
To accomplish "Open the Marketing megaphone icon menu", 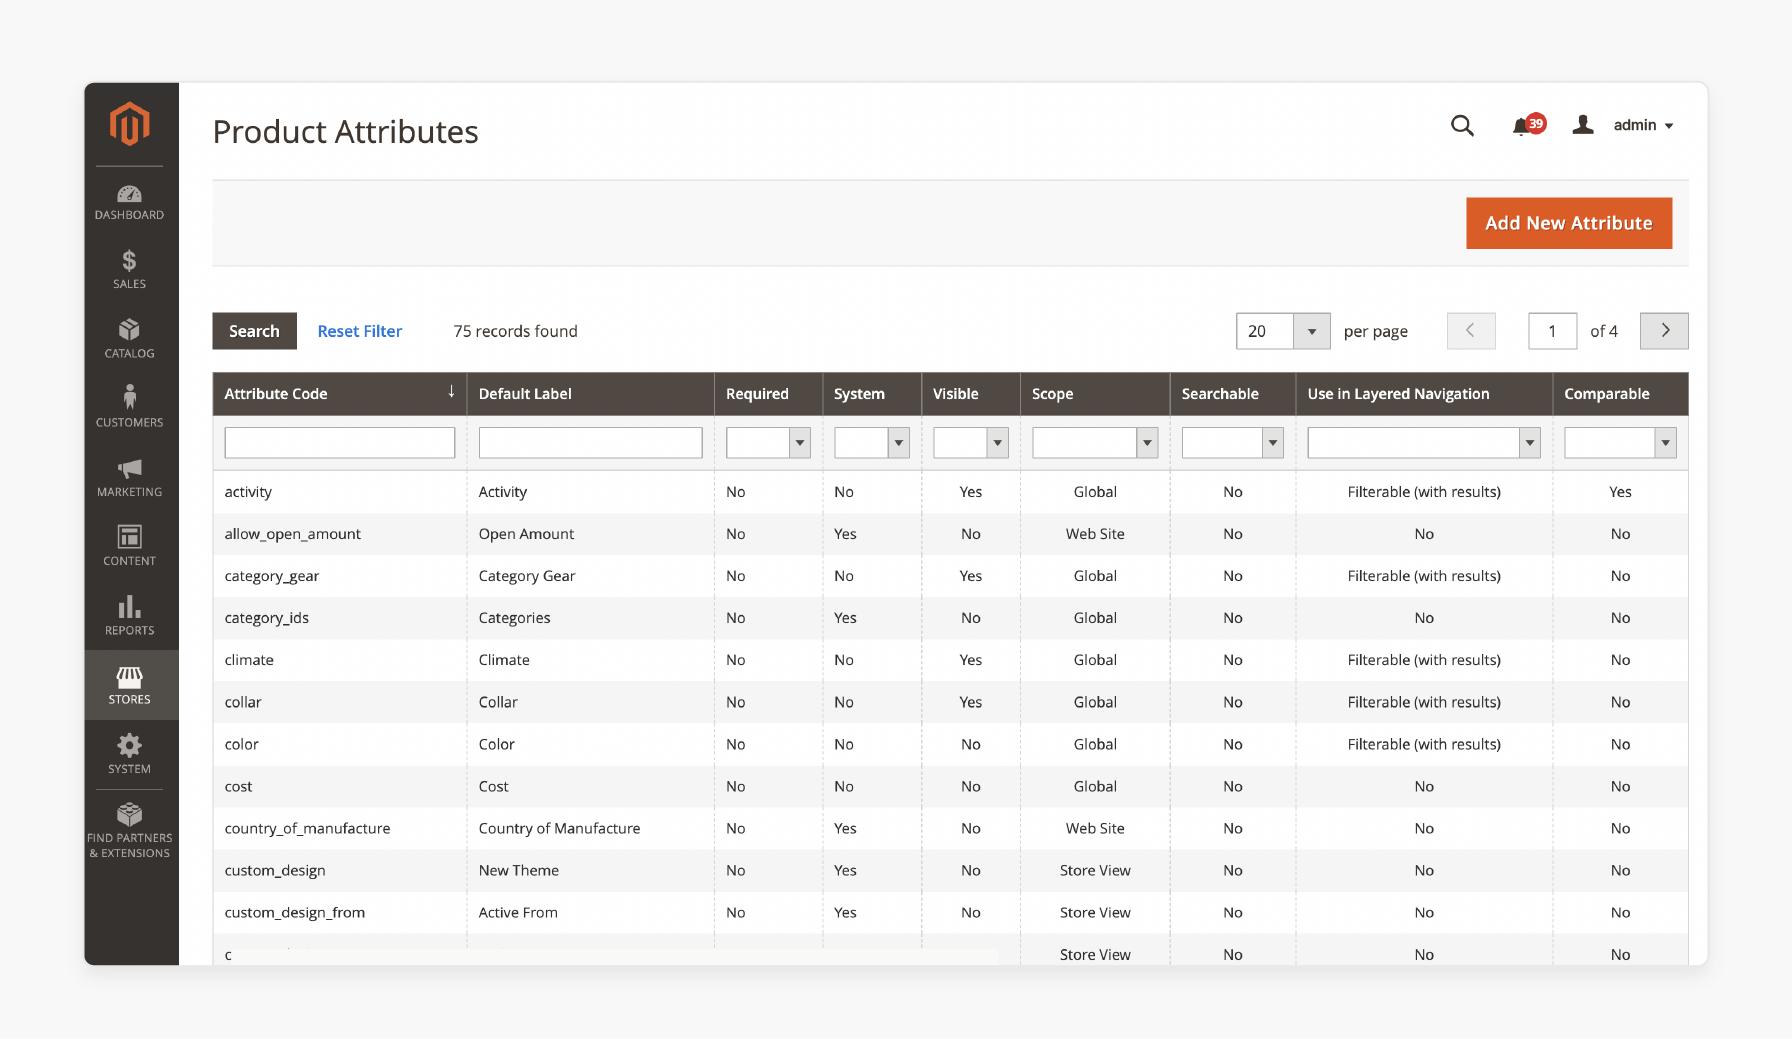I will [x=130, y=478].
